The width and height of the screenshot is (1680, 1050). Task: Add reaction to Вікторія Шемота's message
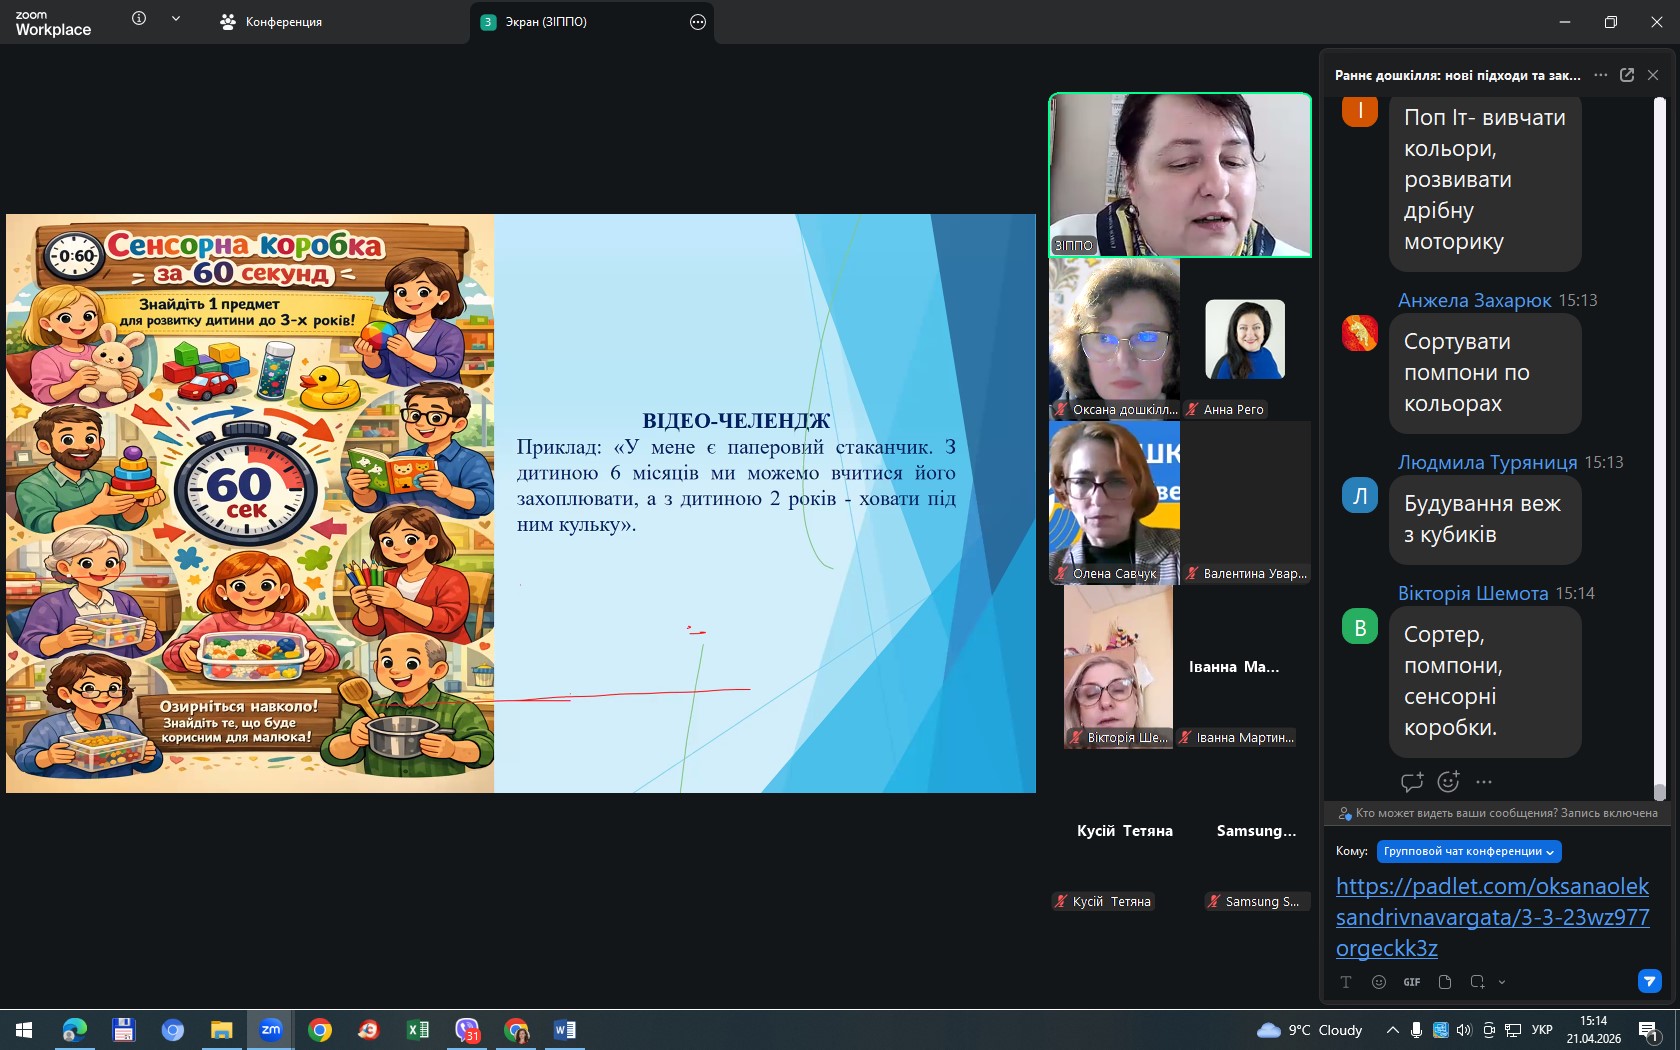(x=1448, y=782)
